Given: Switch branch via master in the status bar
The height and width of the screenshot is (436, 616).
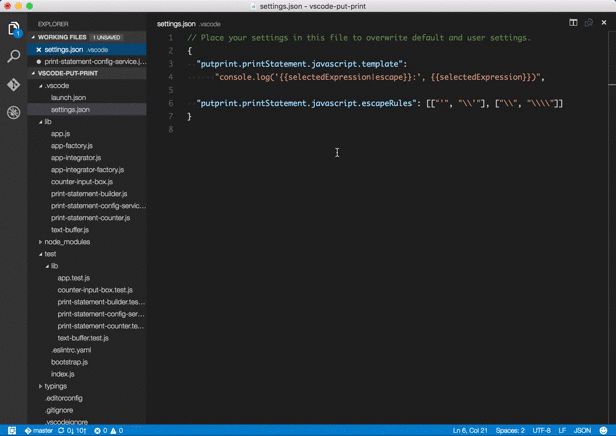Looking at the screenshot, I should click(39, 431).
